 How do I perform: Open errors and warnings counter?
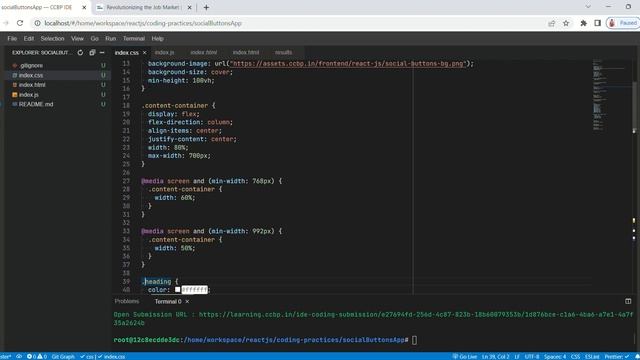click(37, 357)
